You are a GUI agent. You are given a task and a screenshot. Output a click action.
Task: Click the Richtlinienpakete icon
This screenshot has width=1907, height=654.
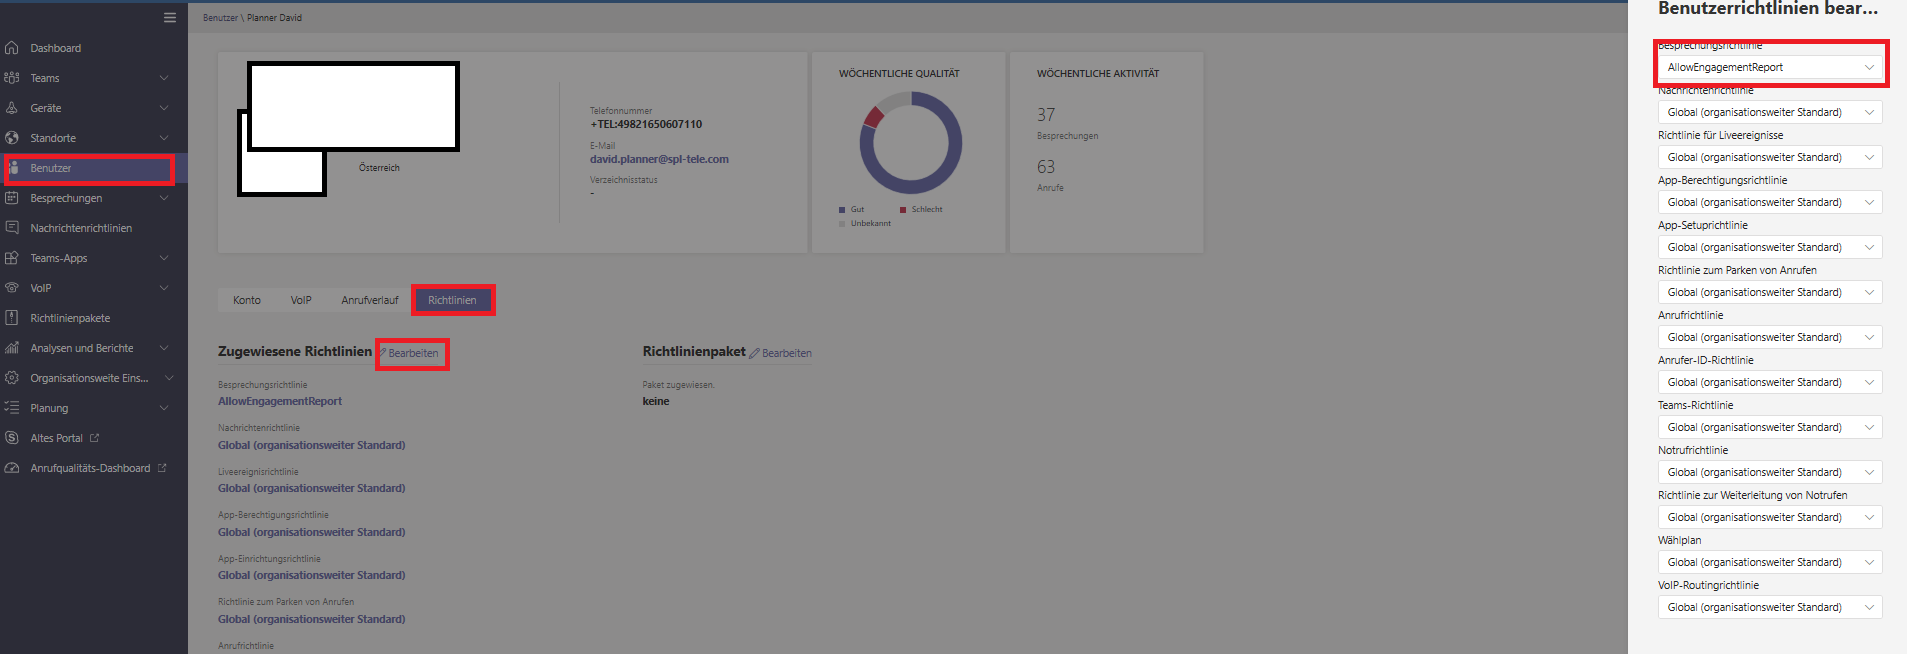(x=12, y=318)
